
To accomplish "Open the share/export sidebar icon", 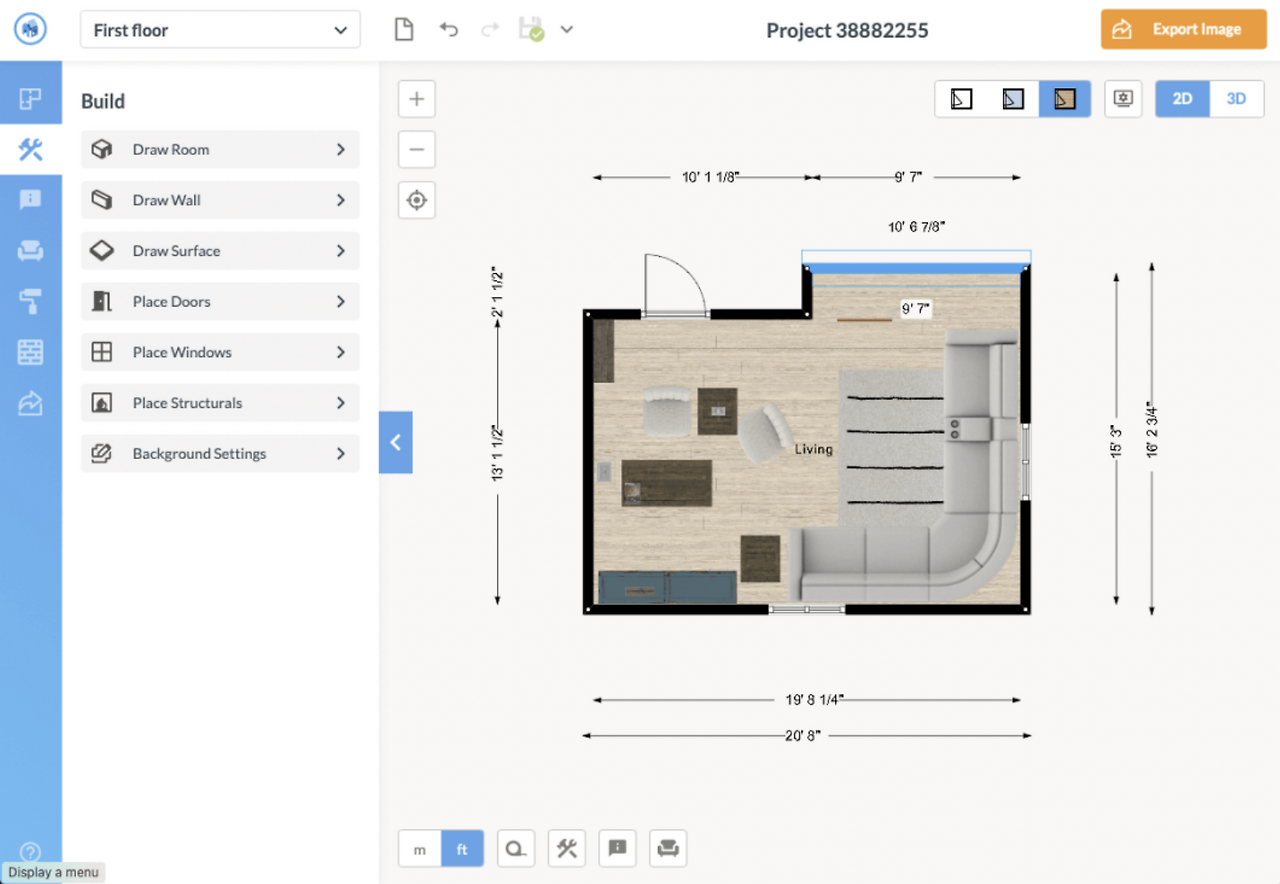I will point(30,403).
